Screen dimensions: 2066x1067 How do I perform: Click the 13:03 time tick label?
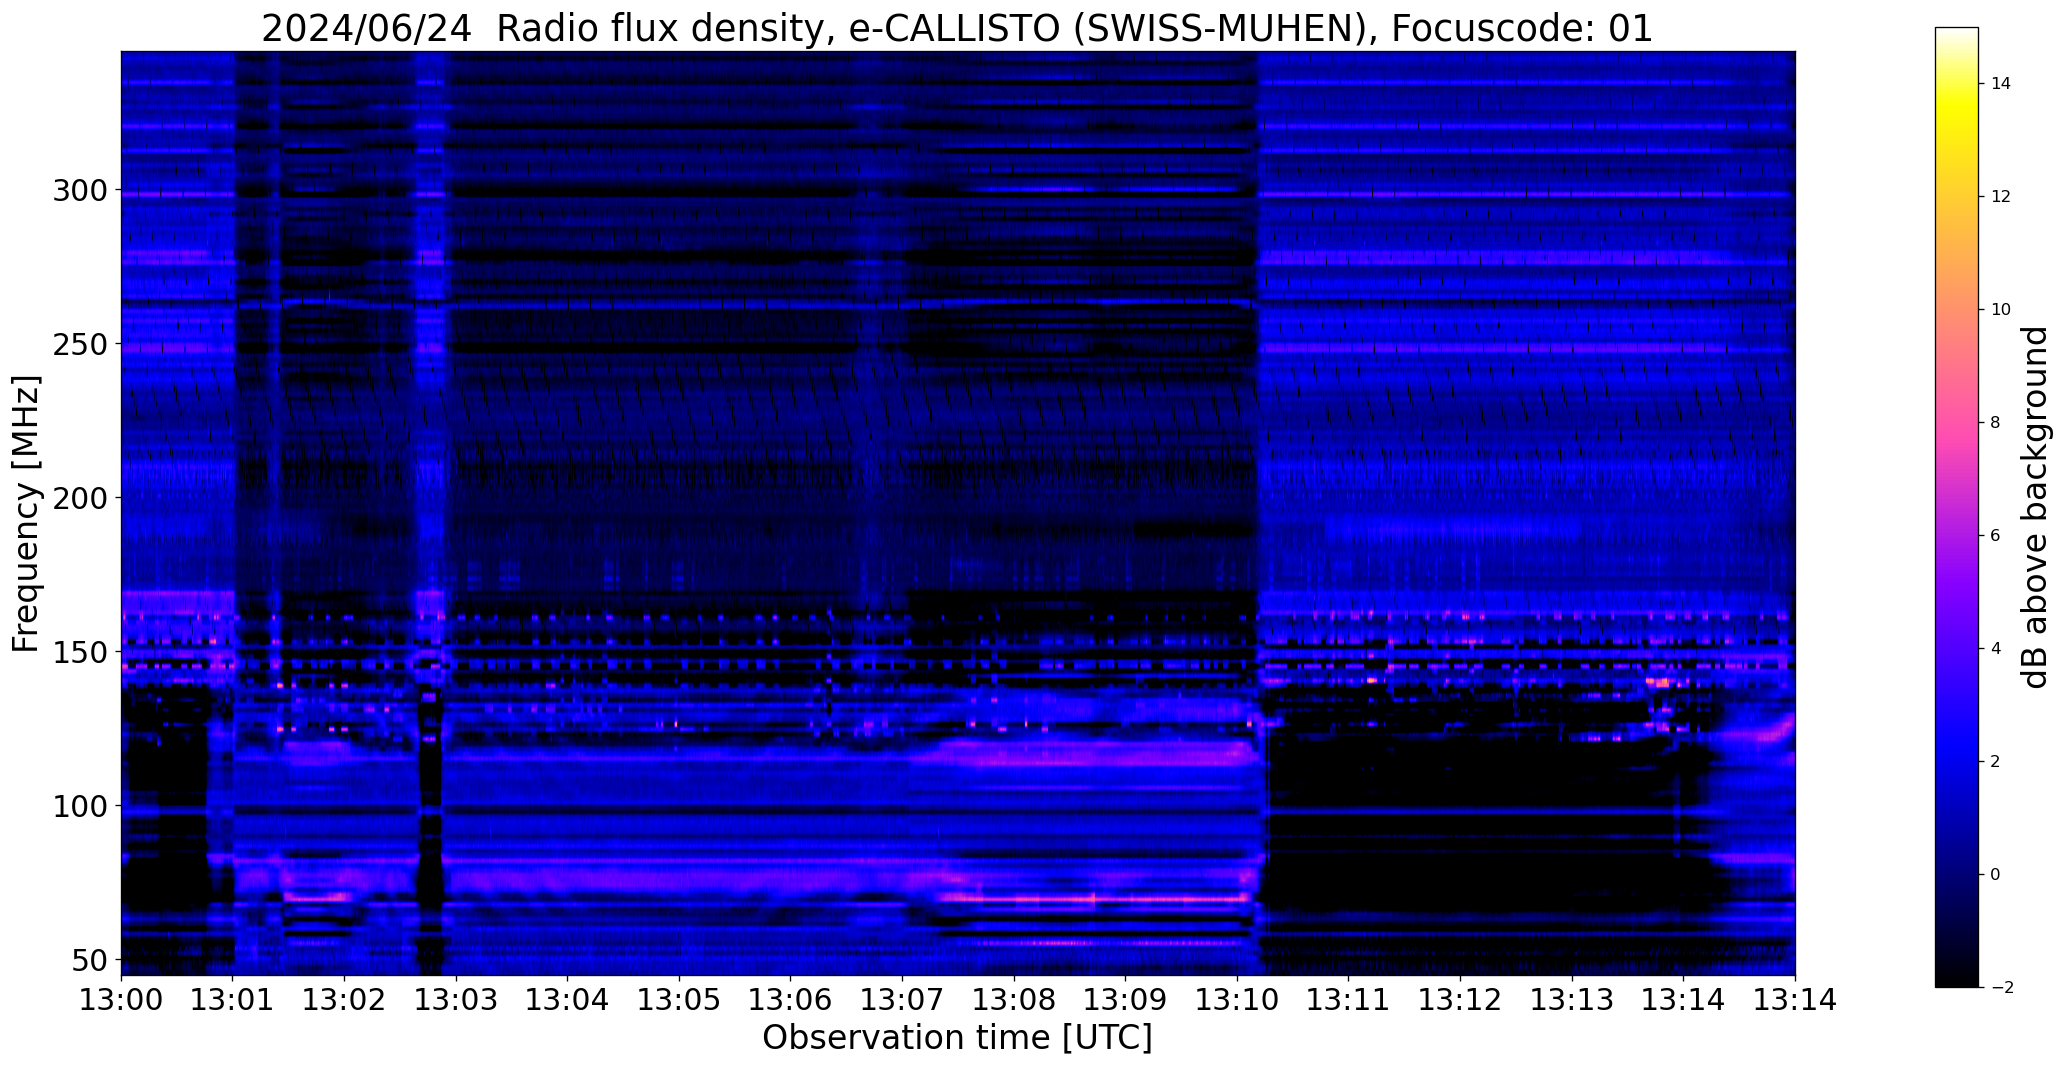point(456,999)
